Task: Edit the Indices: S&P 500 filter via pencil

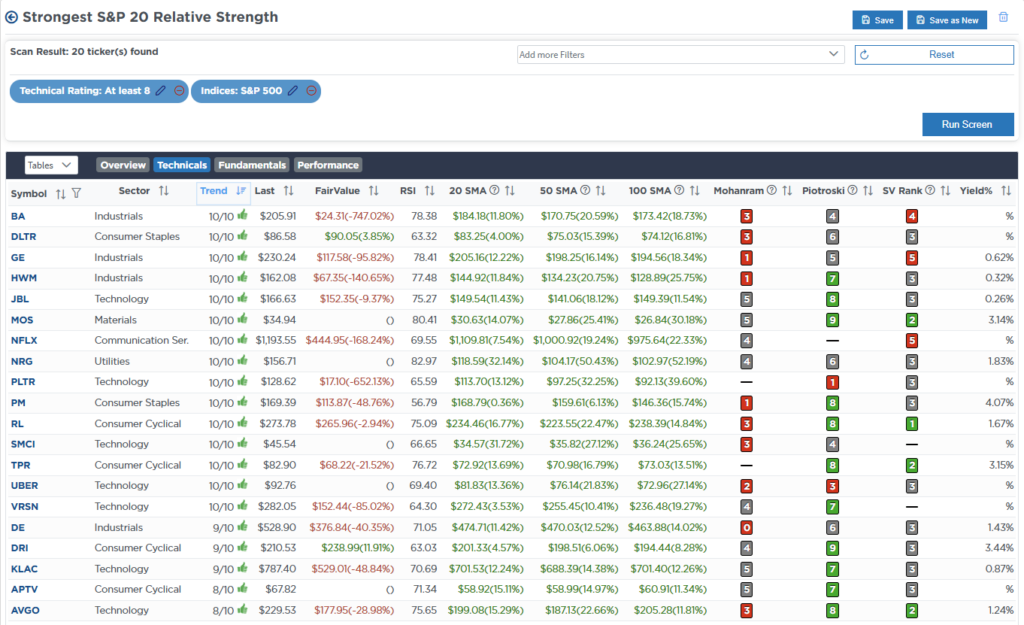Action: (x=293, y=91)
